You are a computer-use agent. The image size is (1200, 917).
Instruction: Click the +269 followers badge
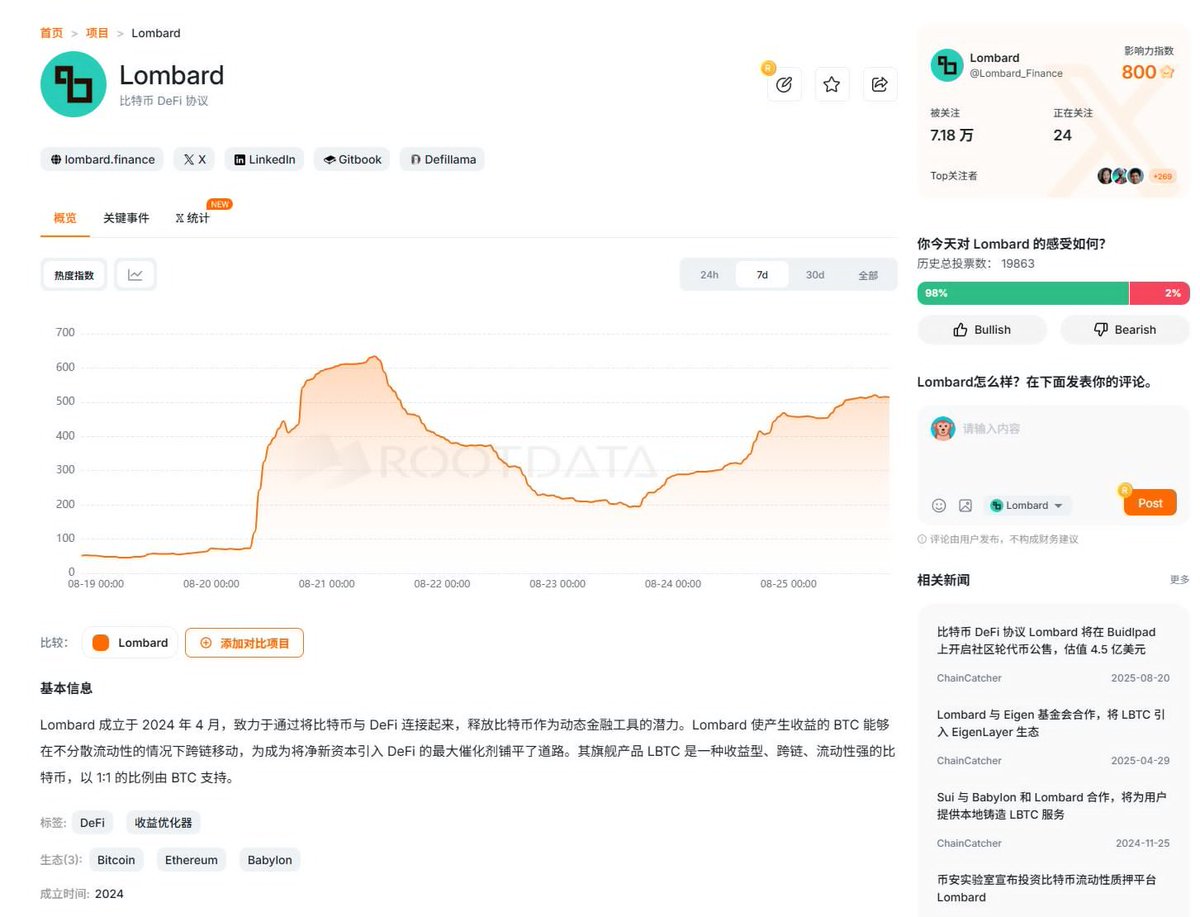click(1162, 176)
